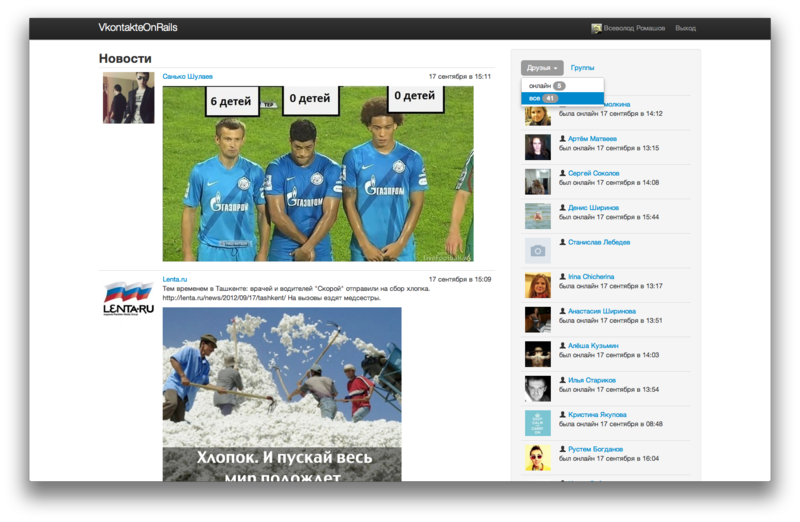This screenshot has width=800, height=522.
Task: Click the person icon beside Сергей Соколов
Action: (562, 173)
